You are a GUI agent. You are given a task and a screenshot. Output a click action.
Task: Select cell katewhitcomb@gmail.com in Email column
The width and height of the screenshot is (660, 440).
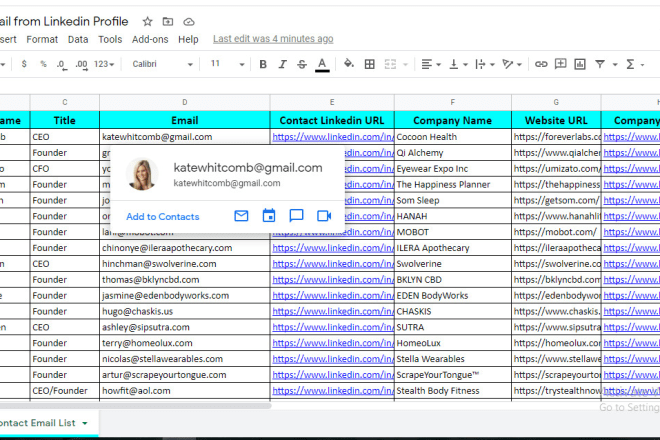coord(184,137)
